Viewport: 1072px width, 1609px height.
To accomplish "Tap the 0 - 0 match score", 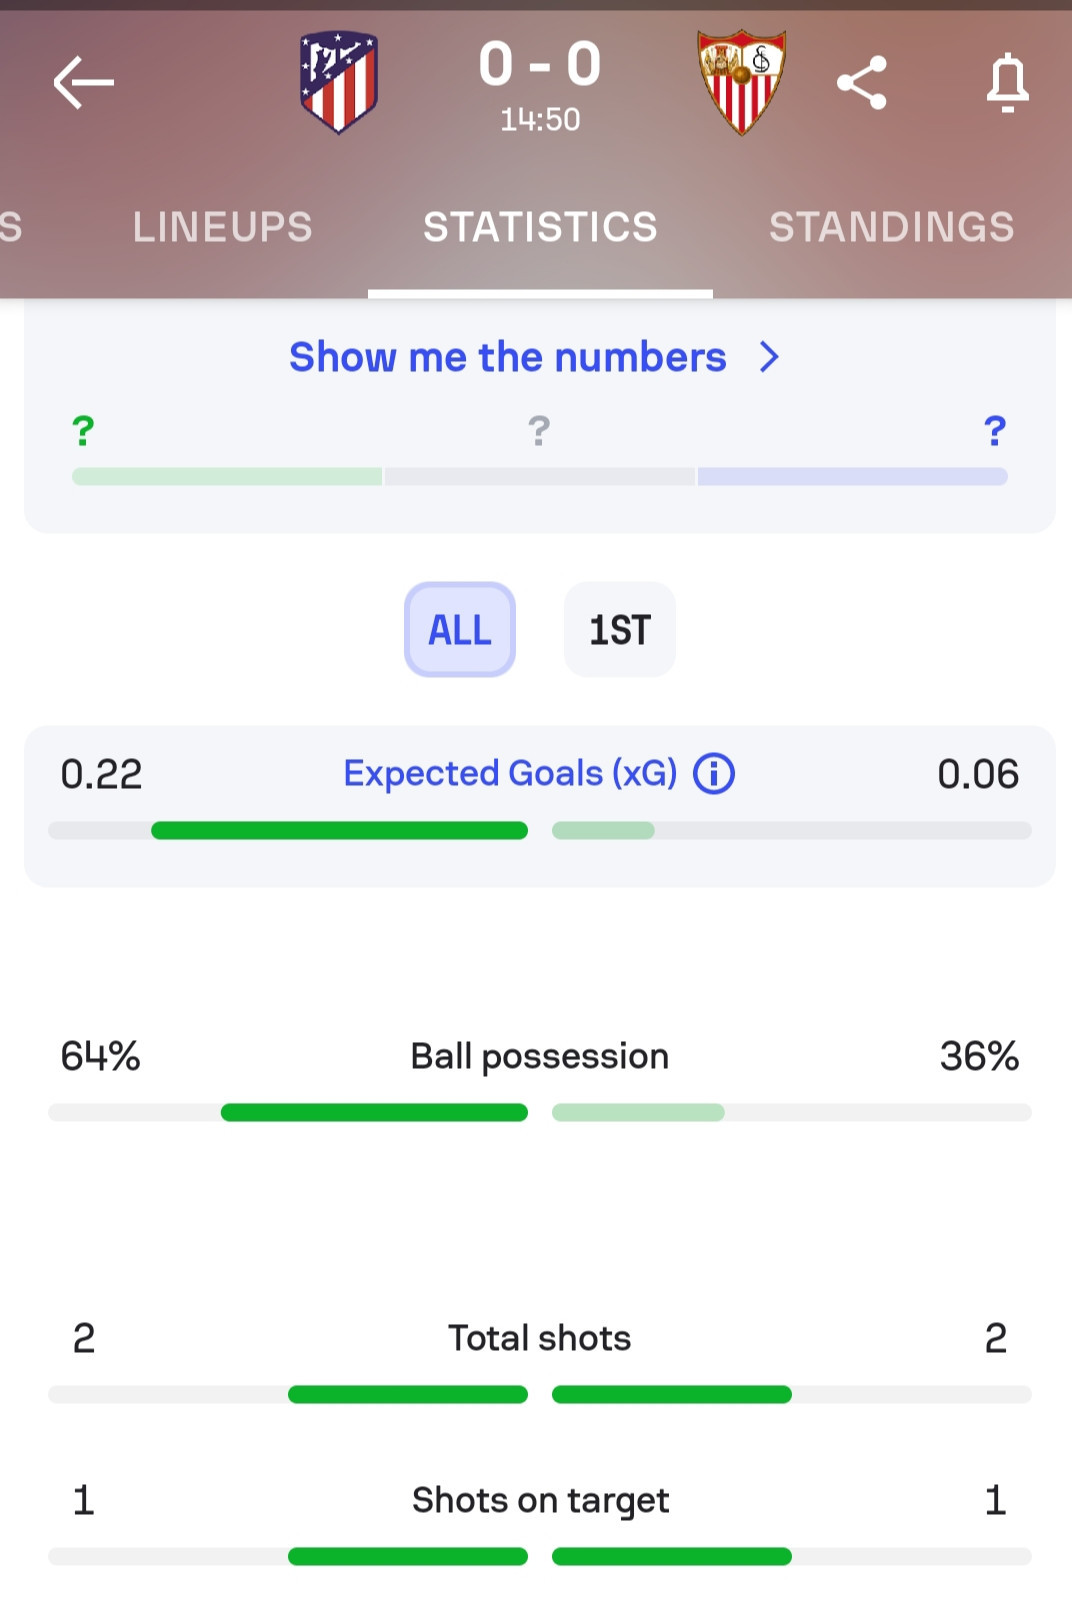I will coord(540,64).
